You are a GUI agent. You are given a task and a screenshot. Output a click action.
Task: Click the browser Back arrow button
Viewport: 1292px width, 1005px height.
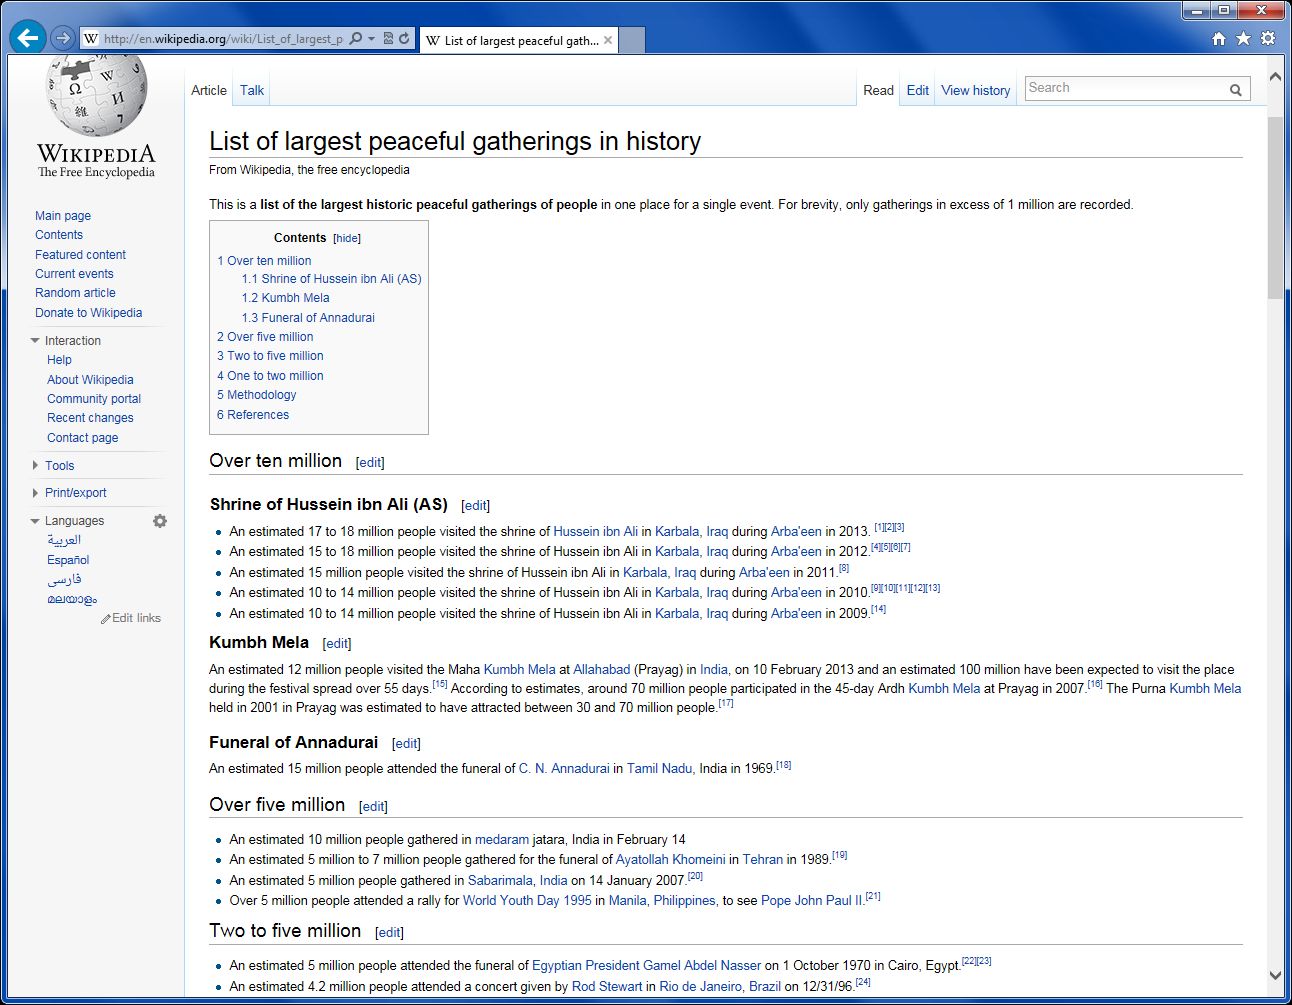[27, 38]
